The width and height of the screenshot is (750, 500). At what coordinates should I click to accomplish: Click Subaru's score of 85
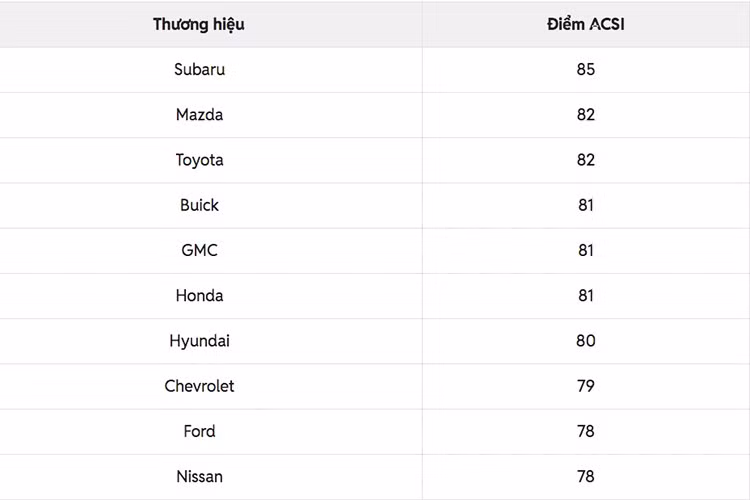click(x=585, y=69)
